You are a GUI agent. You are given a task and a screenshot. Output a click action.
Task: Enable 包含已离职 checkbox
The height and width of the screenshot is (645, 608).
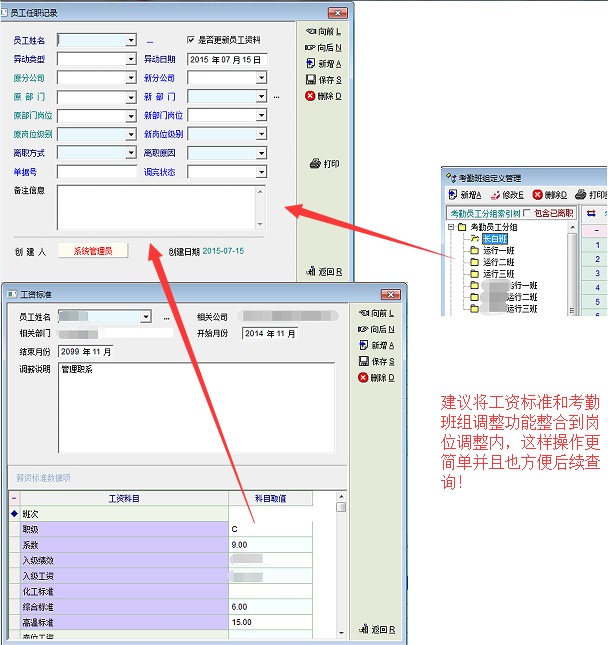(x=528, y=213)
